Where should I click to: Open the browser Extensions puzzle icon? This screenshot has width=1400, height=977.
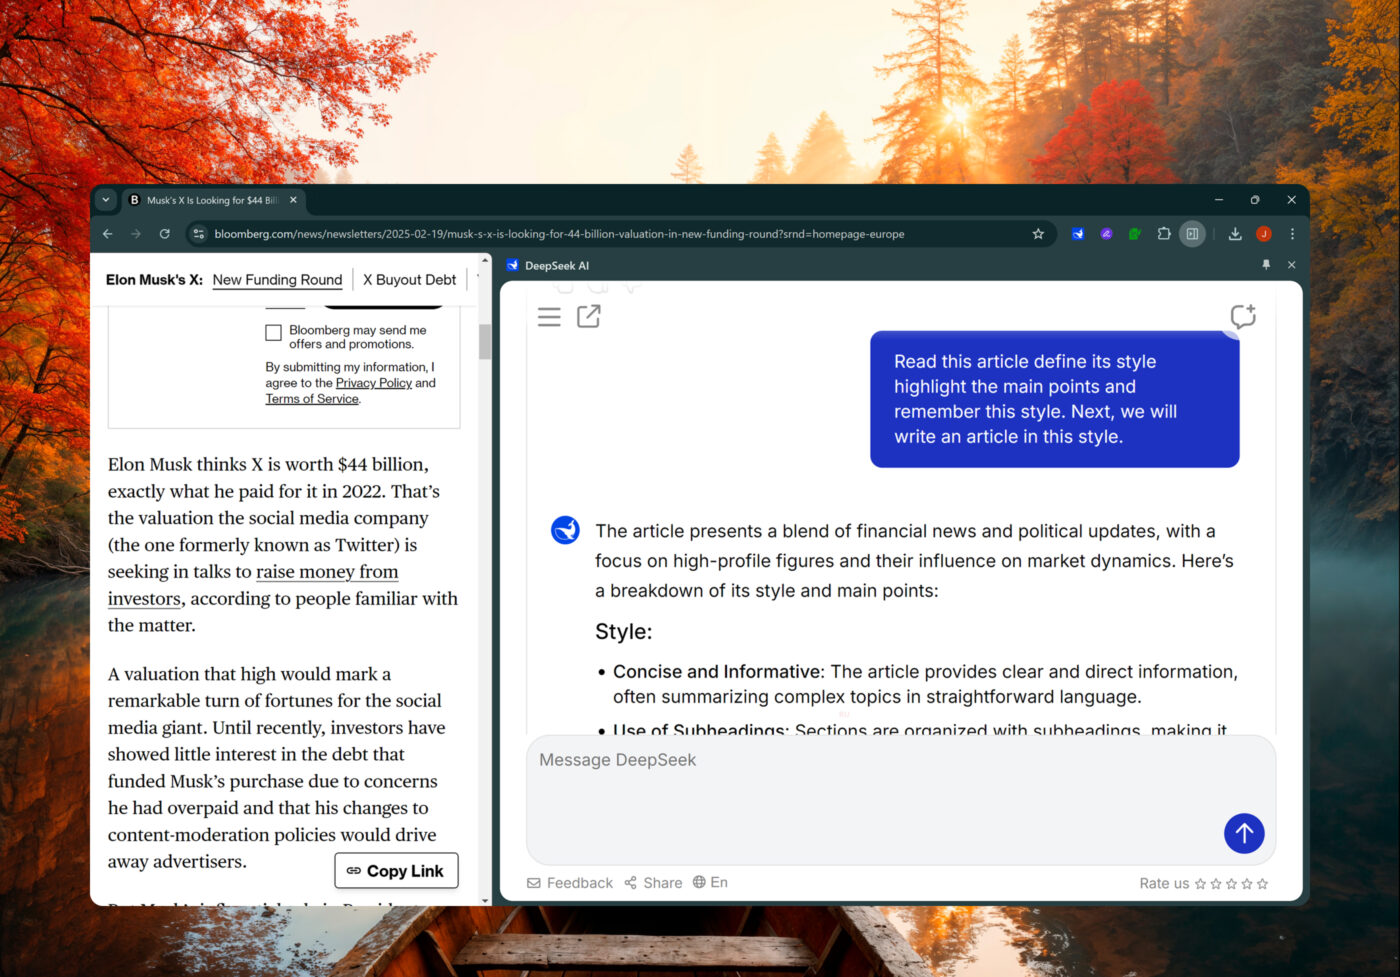click(1163, 234)
